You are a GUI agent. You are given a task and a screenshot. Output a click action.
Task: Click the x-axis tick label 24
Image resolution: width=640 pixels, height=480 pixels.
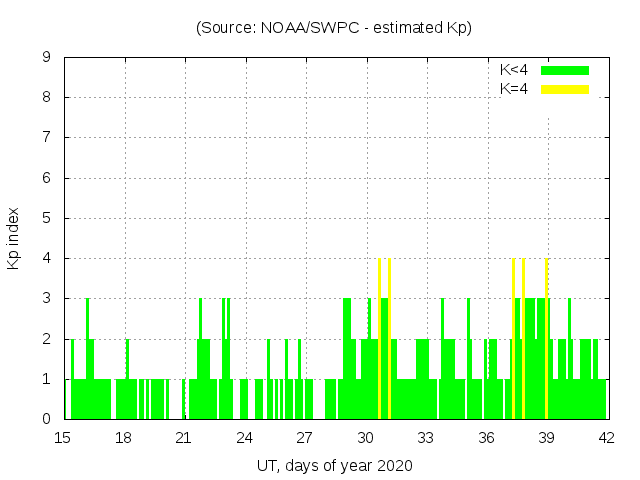point(244,438)
